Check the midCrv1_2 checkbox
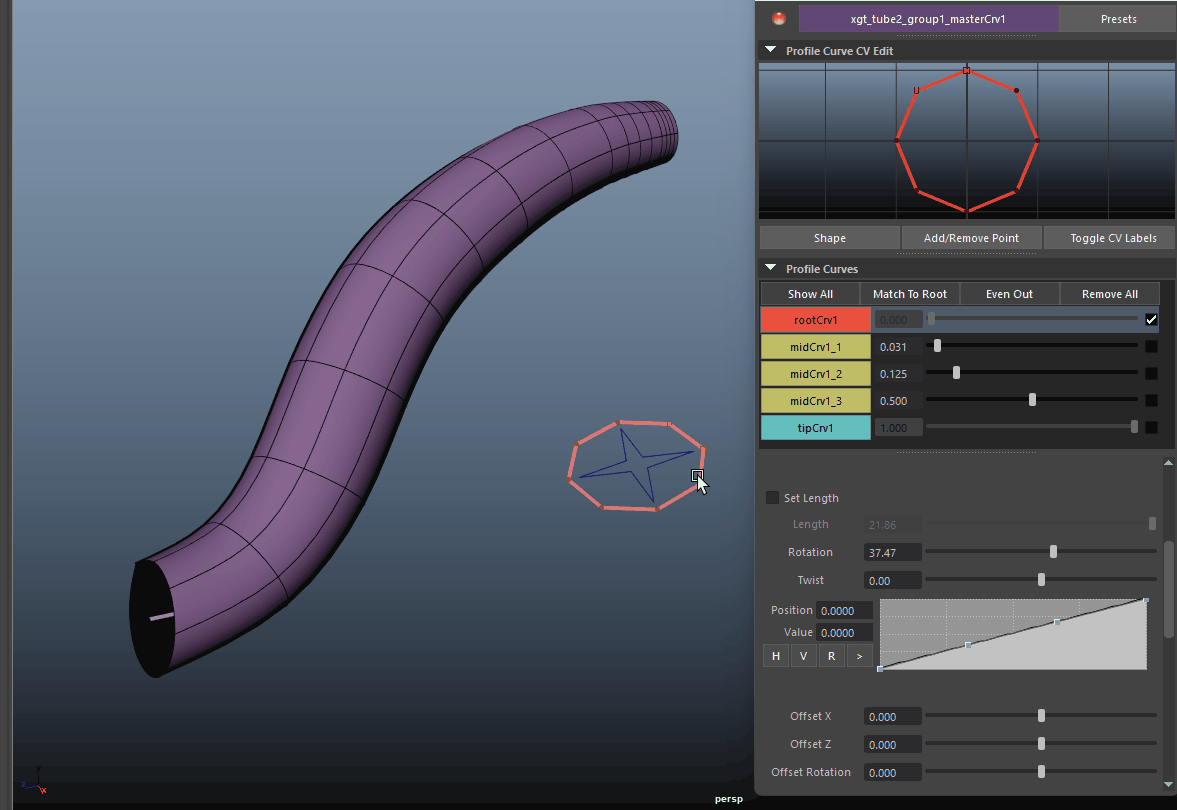Viewport: 1177px width, 810px height. 1151,373
